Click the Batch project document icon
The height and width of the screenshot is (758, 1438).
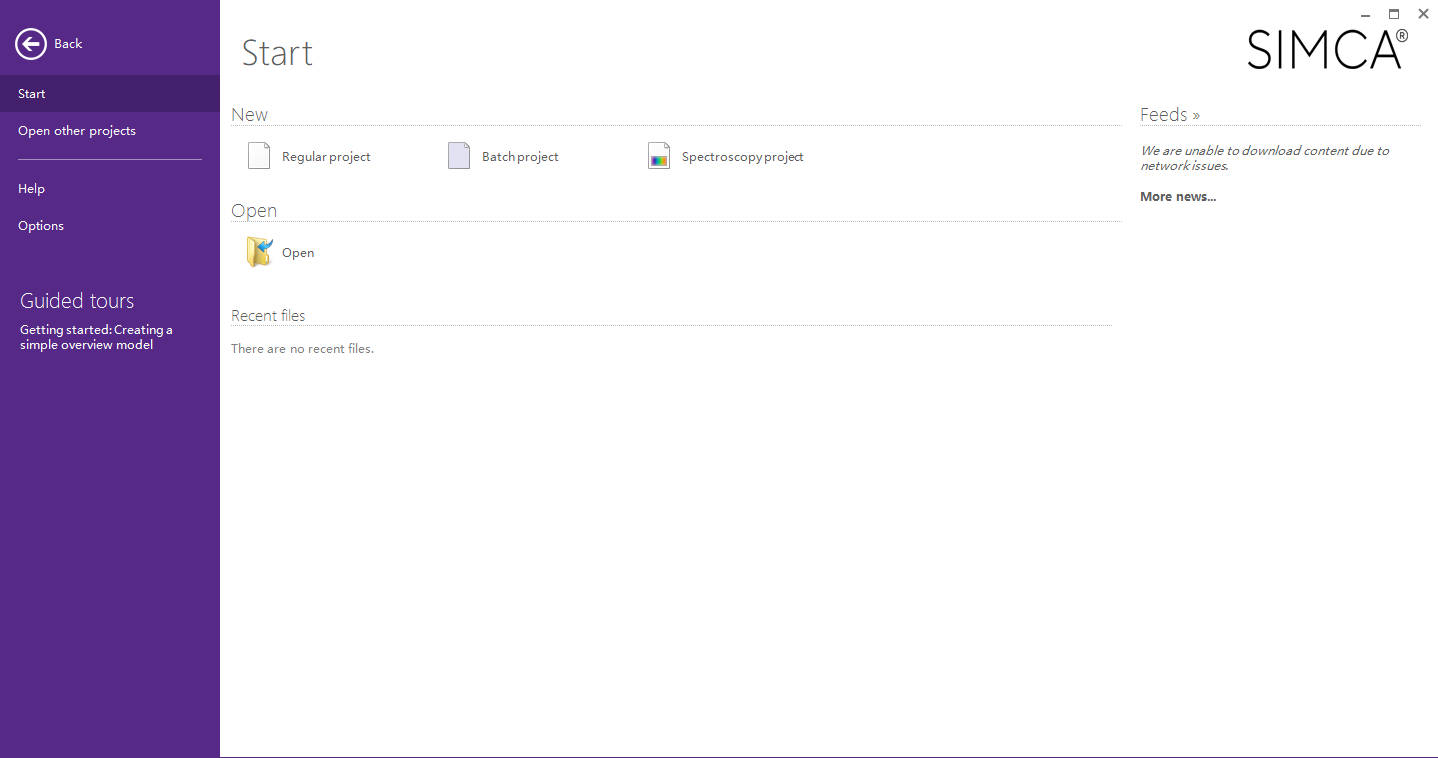tap(459, 156)
